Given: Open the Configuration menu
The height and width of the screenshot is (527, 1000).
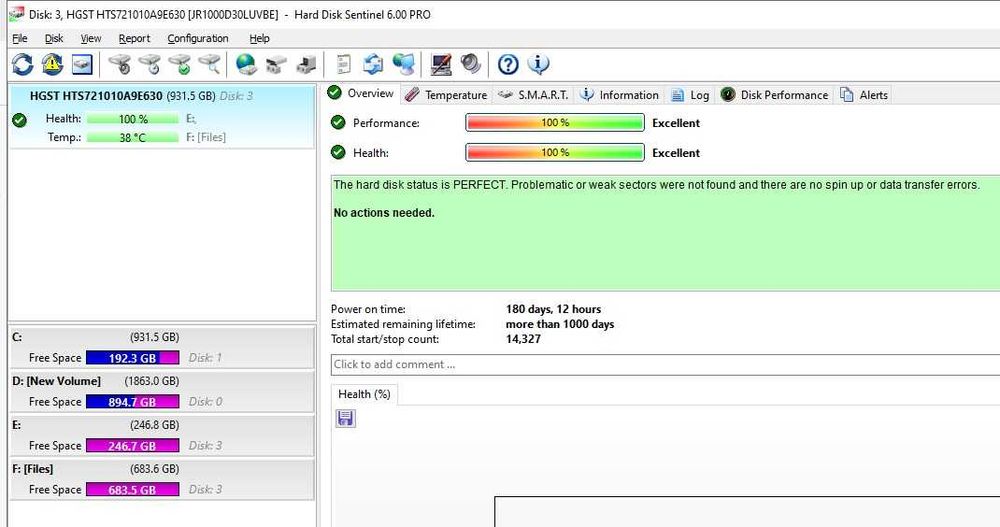Looking at the screenshot, I should click(x=198, y=38).
